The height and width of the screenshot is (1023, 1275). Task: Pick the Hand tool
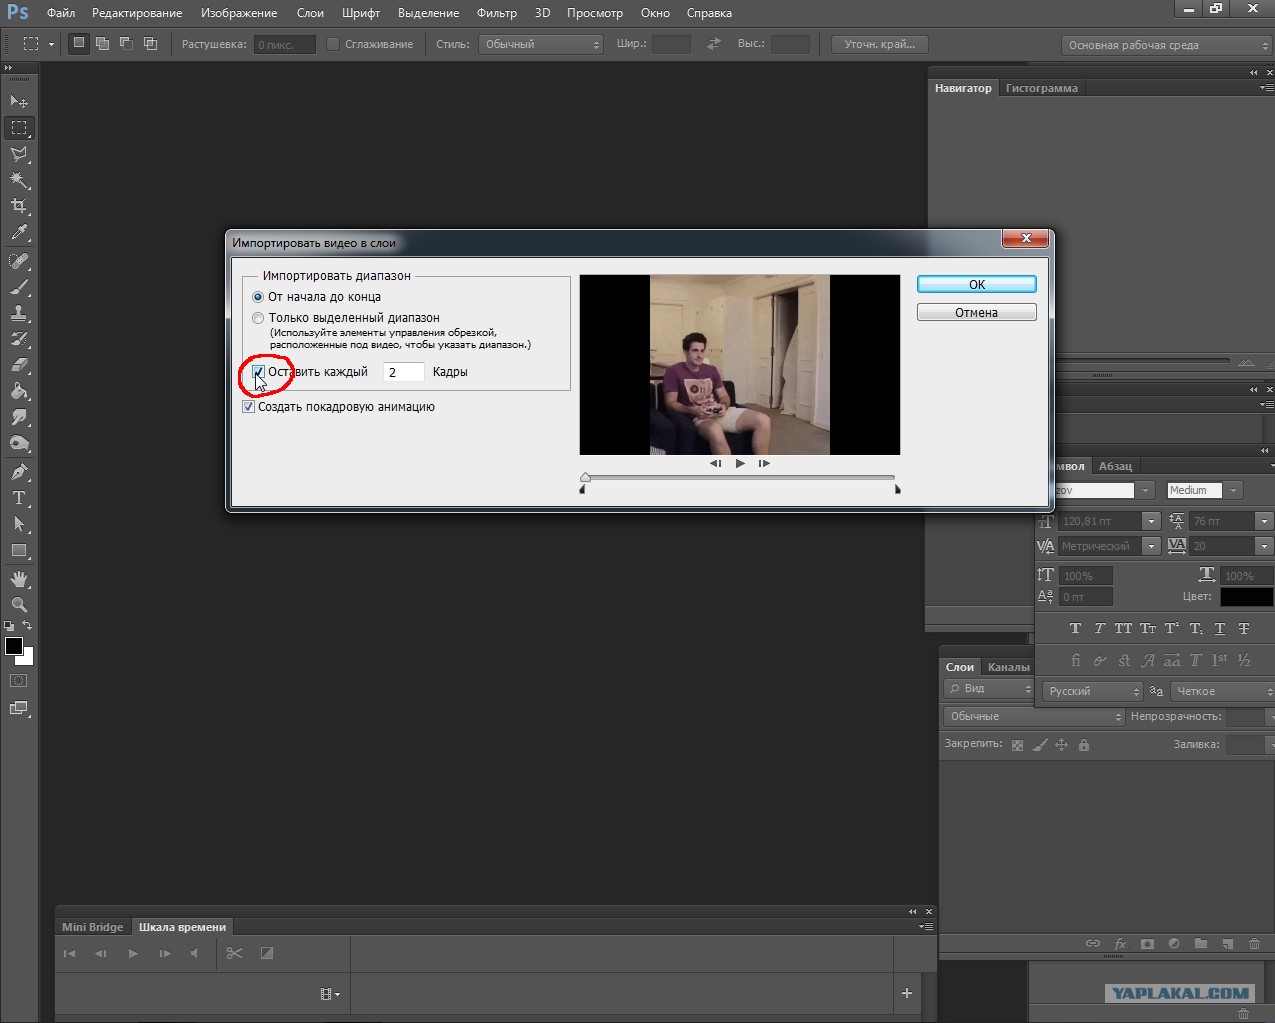point(19,579)
